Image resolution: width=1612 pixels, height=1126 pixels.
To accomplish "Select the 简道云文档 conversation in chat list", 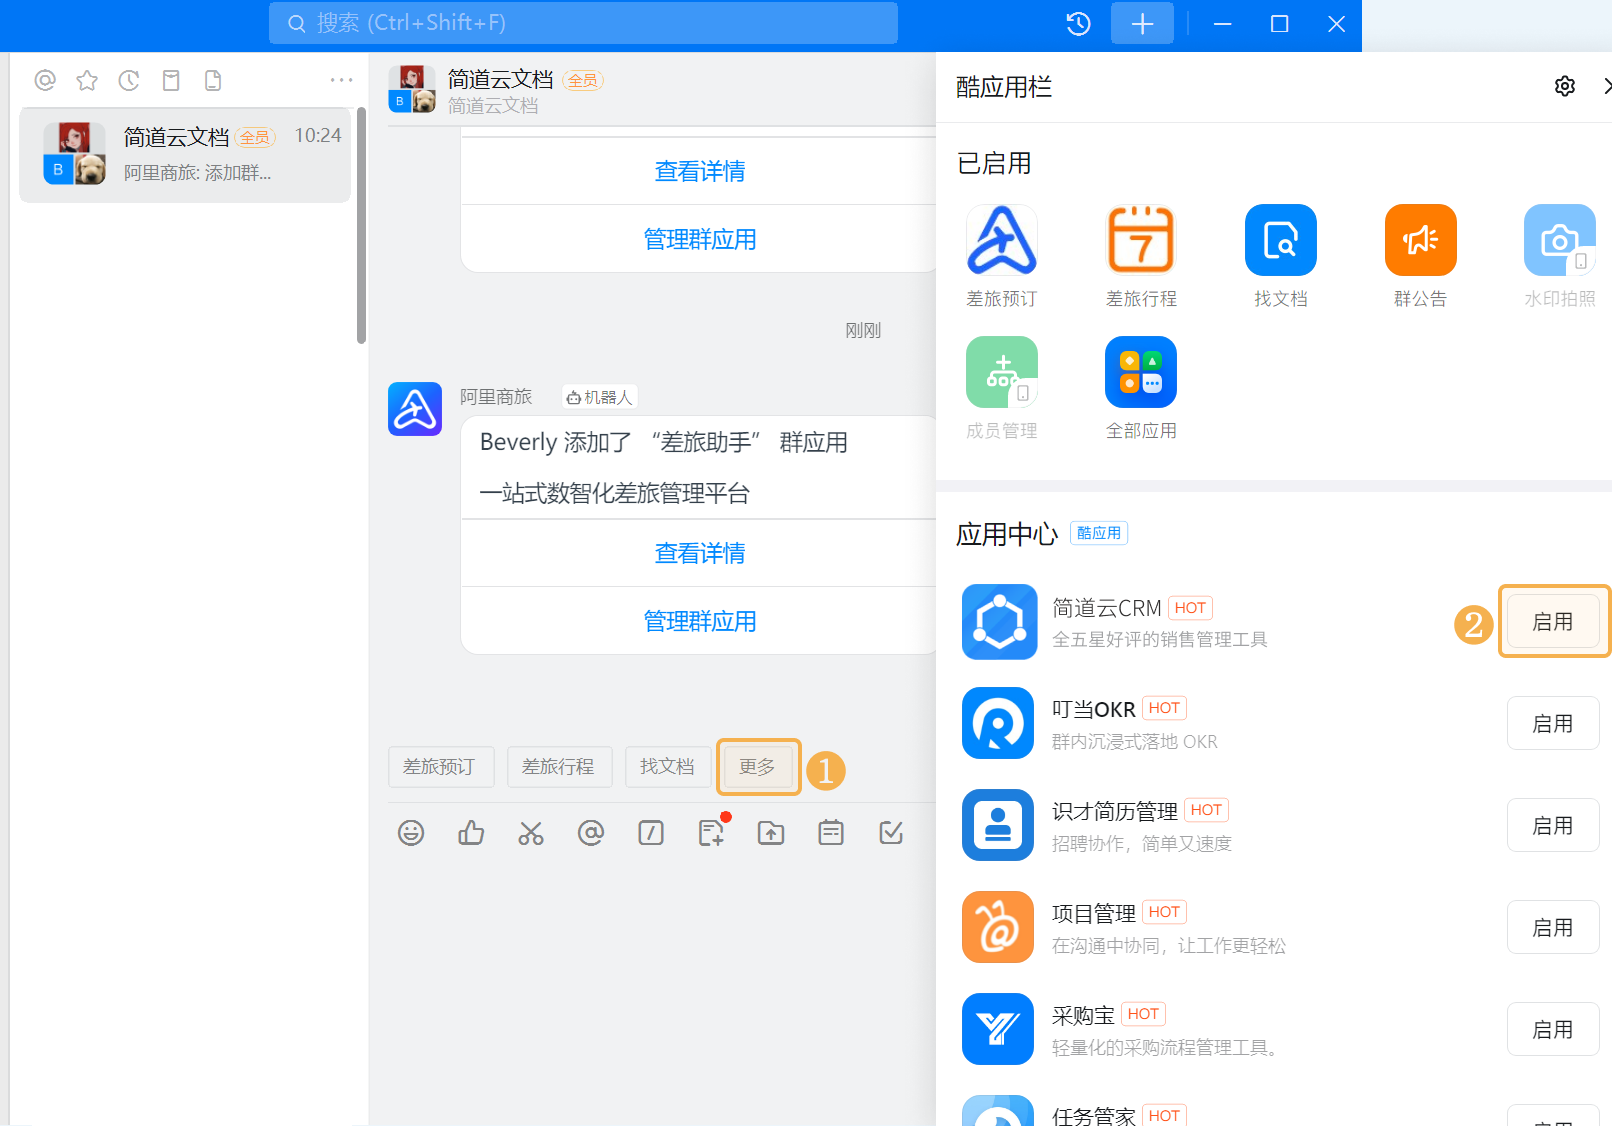I will [185, 155].
